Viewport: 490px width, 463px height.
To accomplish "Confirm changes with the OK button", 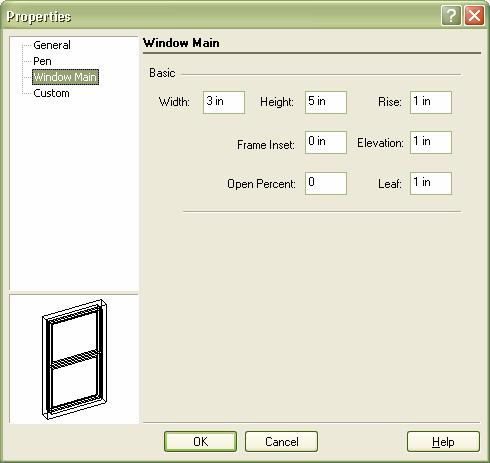I will click(x=200, y=442).
